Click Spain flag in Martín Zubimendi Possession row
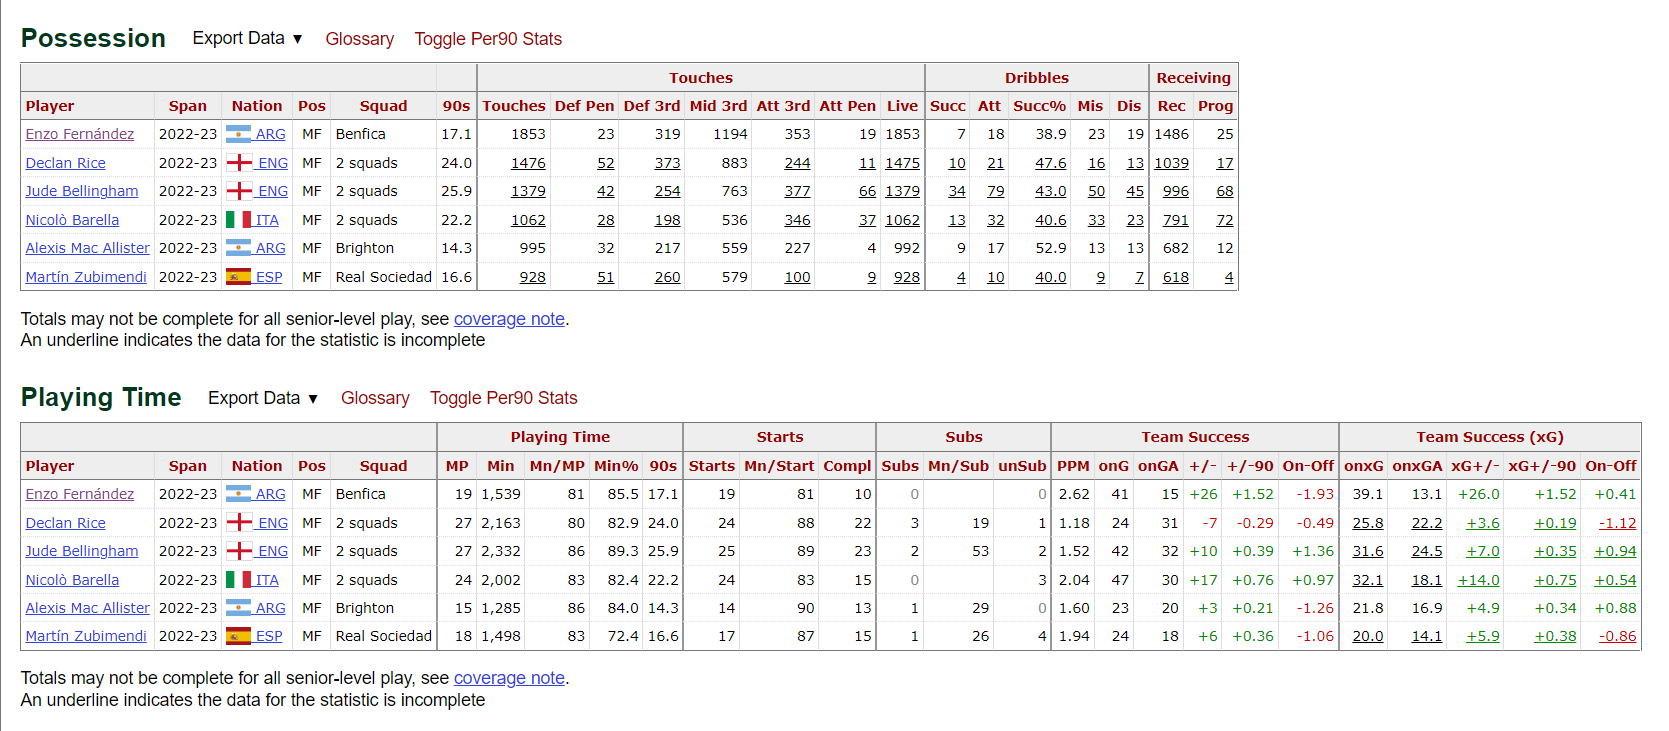Viewport: 1669px width, 731px height. 238,277
